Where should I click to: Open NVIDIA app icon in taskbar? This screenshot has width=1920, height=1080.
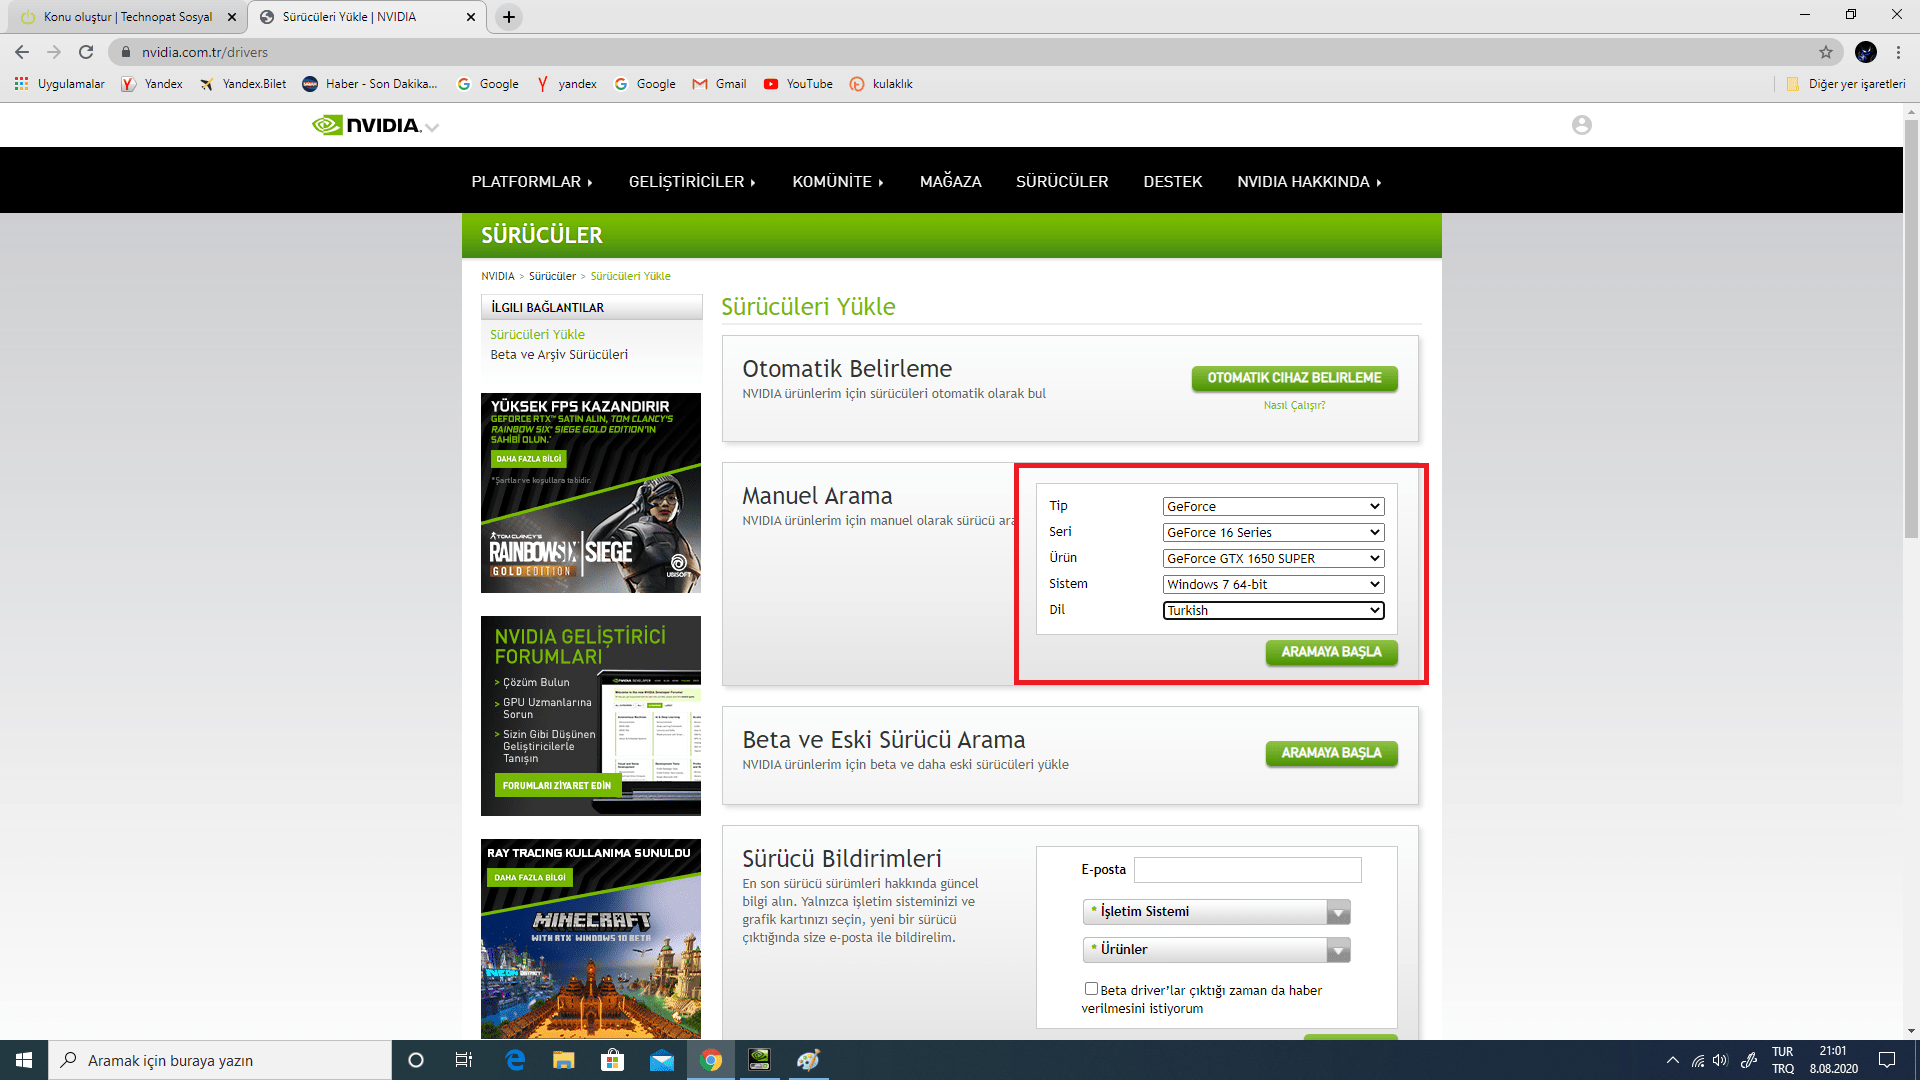click(759, 1060)
